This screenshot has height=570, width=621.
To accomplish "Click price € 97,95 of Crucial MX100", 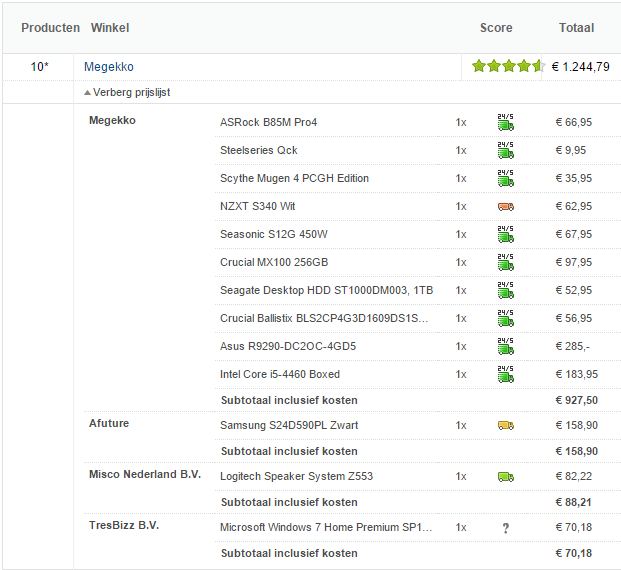I will [x=574, y=262].
